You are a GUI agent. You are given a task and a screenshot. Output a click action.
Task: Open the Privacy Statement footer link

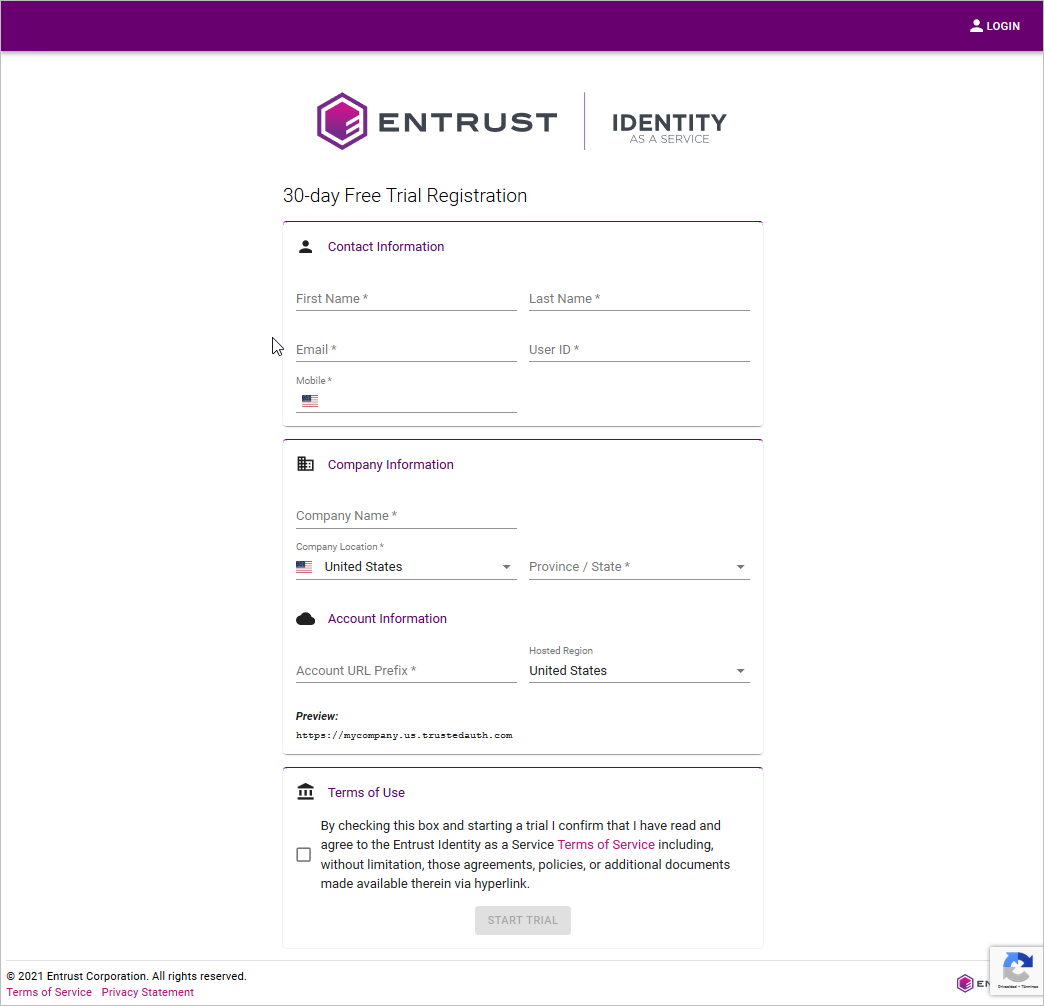coord(148,992)
